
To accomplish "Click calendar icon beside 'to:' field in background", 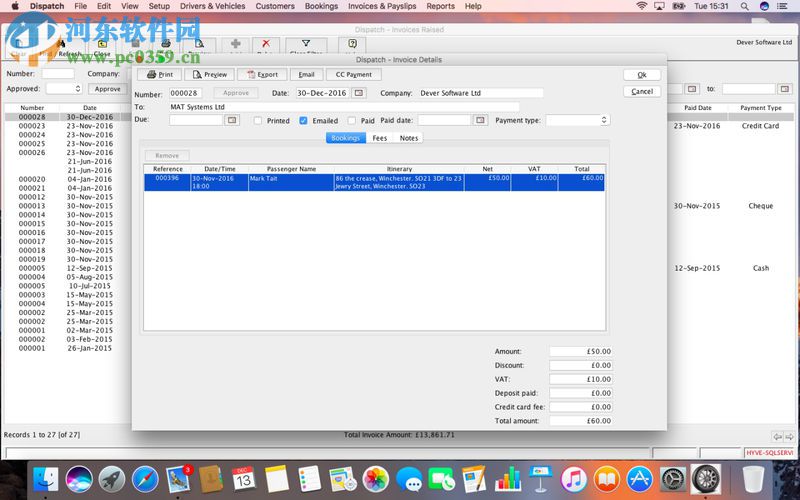I will 784,89.
